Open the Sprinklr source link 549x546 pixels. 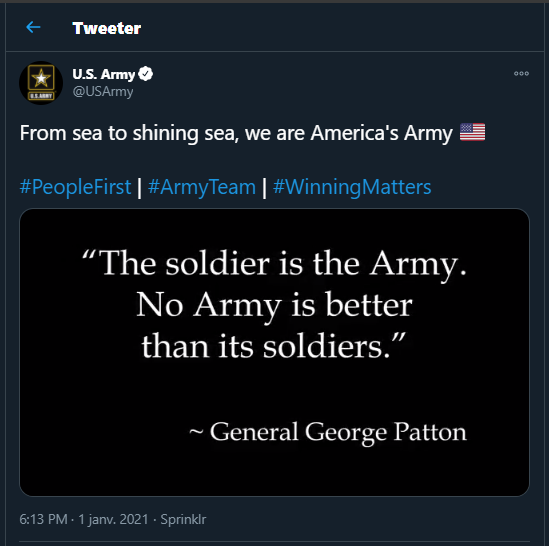pyautogui.click(x=183, y=519)
